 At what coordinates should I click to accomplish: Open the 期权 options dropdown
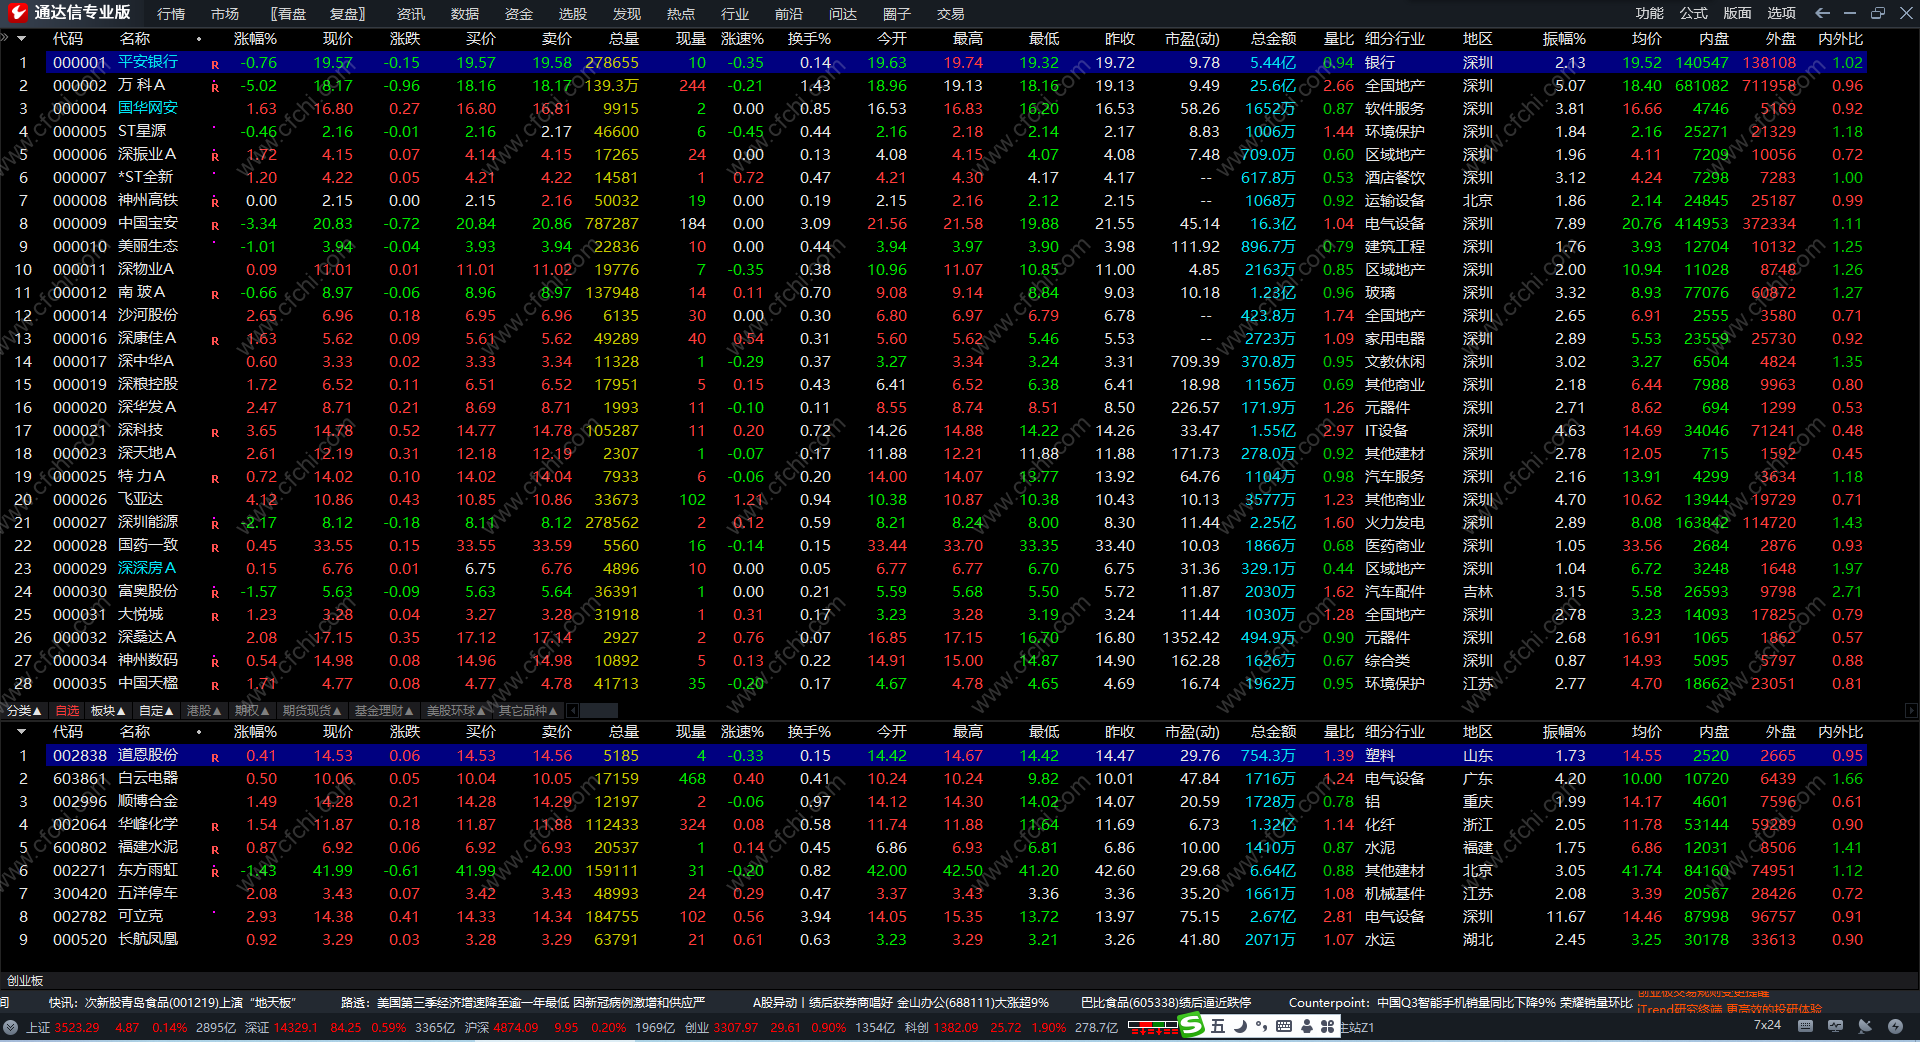(x=252, y=710)
